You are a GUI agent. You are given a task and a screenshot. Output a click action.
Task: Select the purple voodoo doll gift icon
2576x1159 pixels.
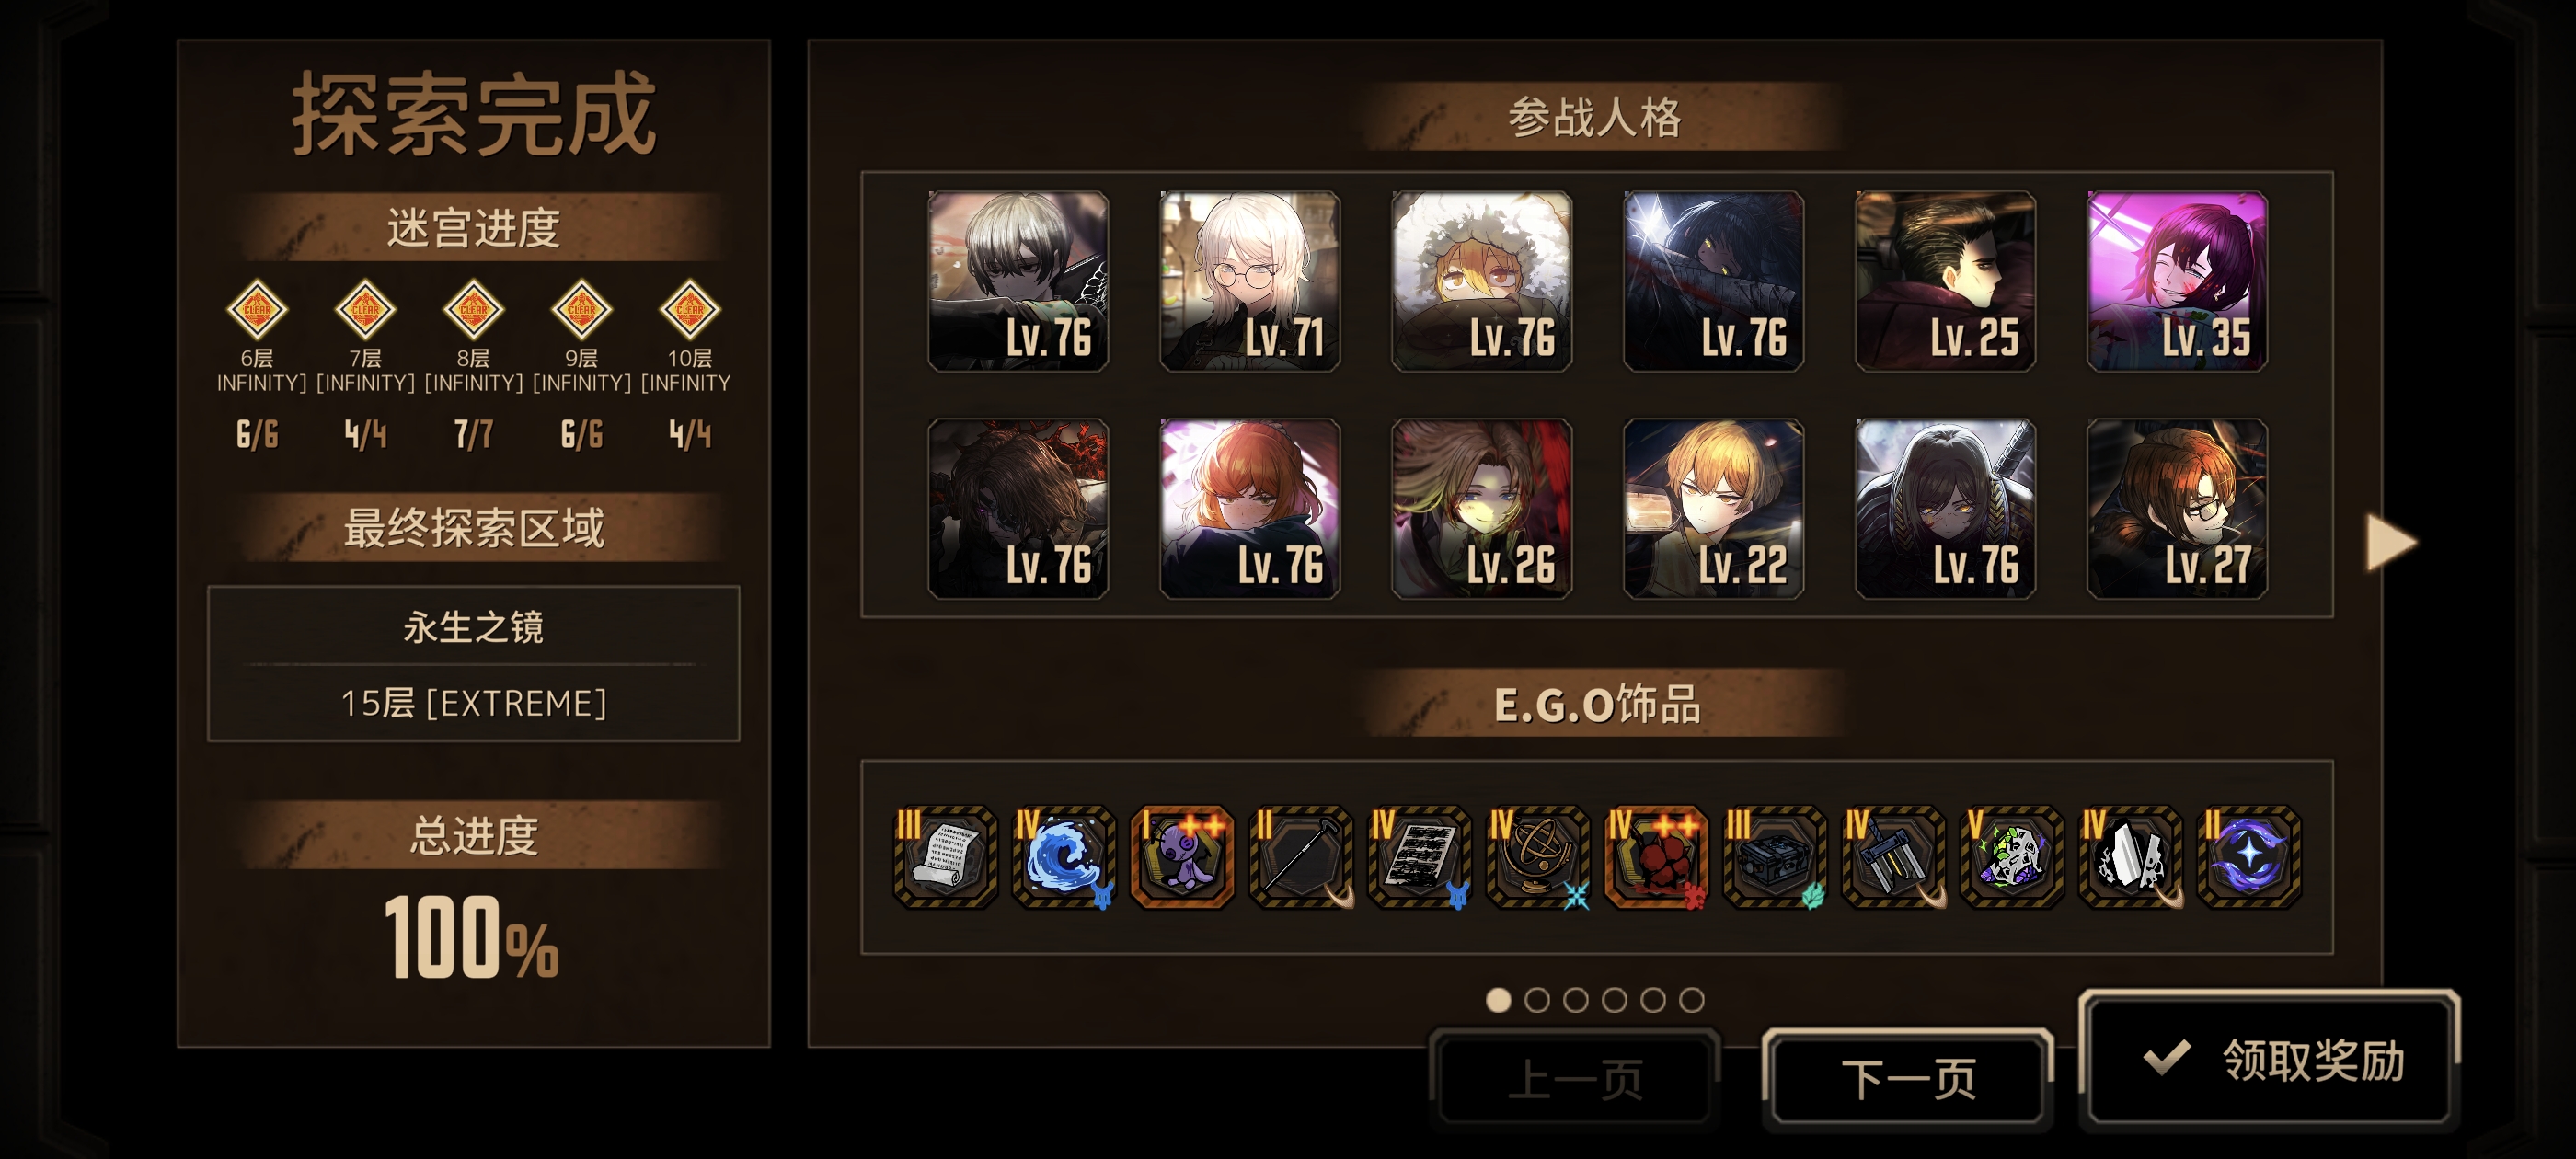click(x=1182, y=857)
